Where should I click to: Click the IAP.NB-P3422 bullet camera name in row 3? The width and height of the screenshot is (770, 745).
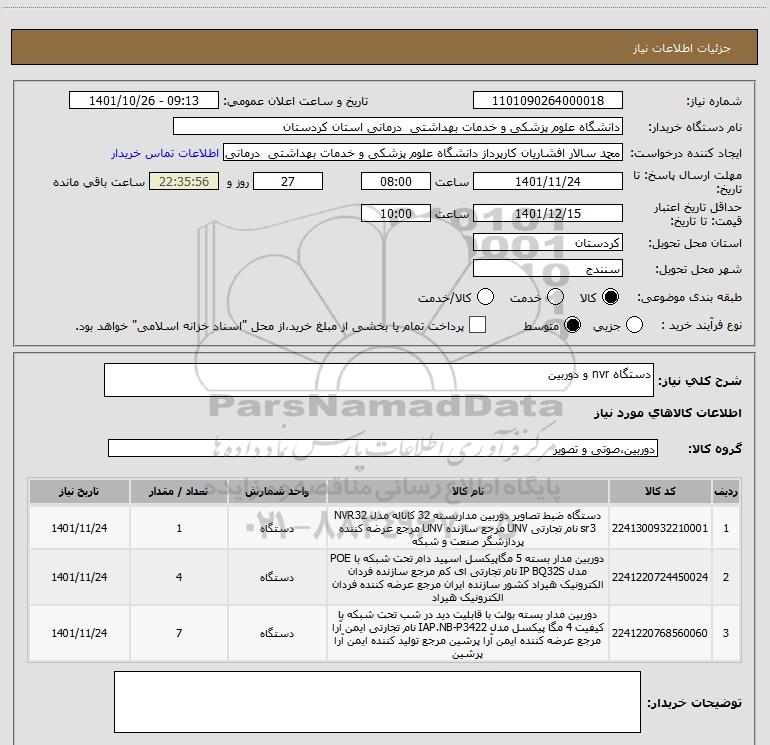tap(468, 634)
